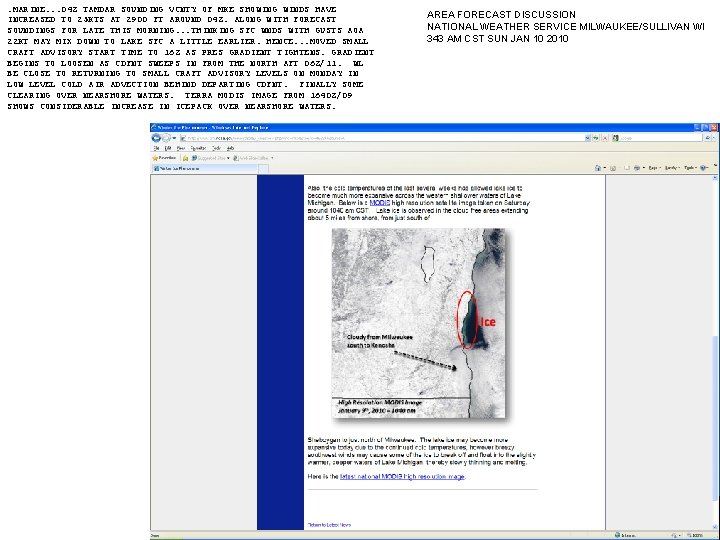Minimize the Internet Explorer window
This screenshot has height=540, width=720.
tap(697, 127)
